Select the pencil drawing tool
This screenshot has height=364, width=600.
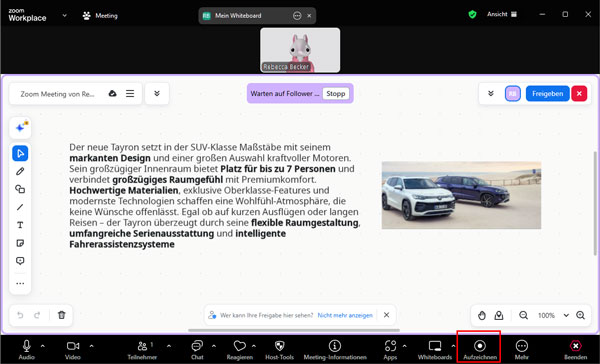(20, 171)
